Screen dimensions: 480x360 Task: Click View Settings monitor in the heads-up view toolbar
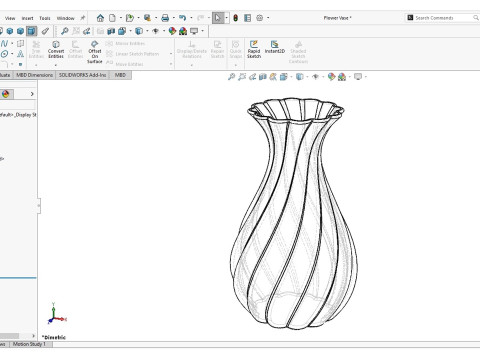pos(358,77)
